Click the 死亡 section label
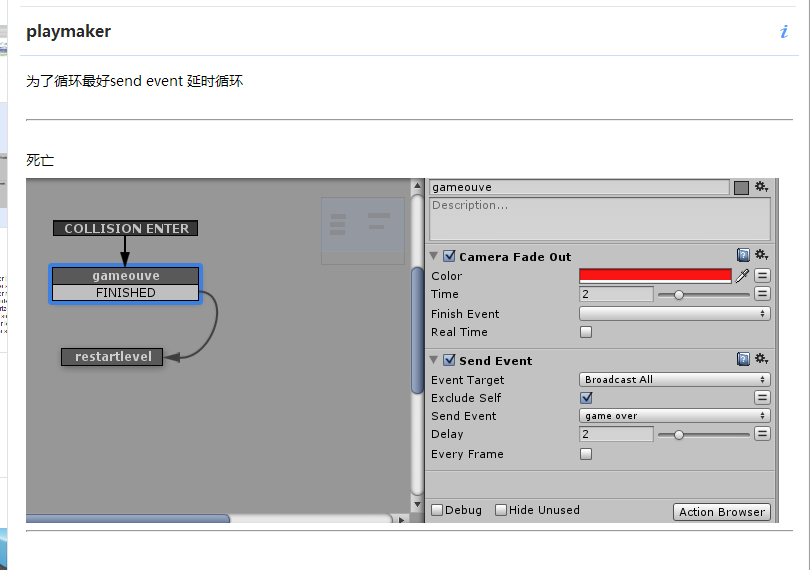810x570 pixels. click(x=40, y=160)
